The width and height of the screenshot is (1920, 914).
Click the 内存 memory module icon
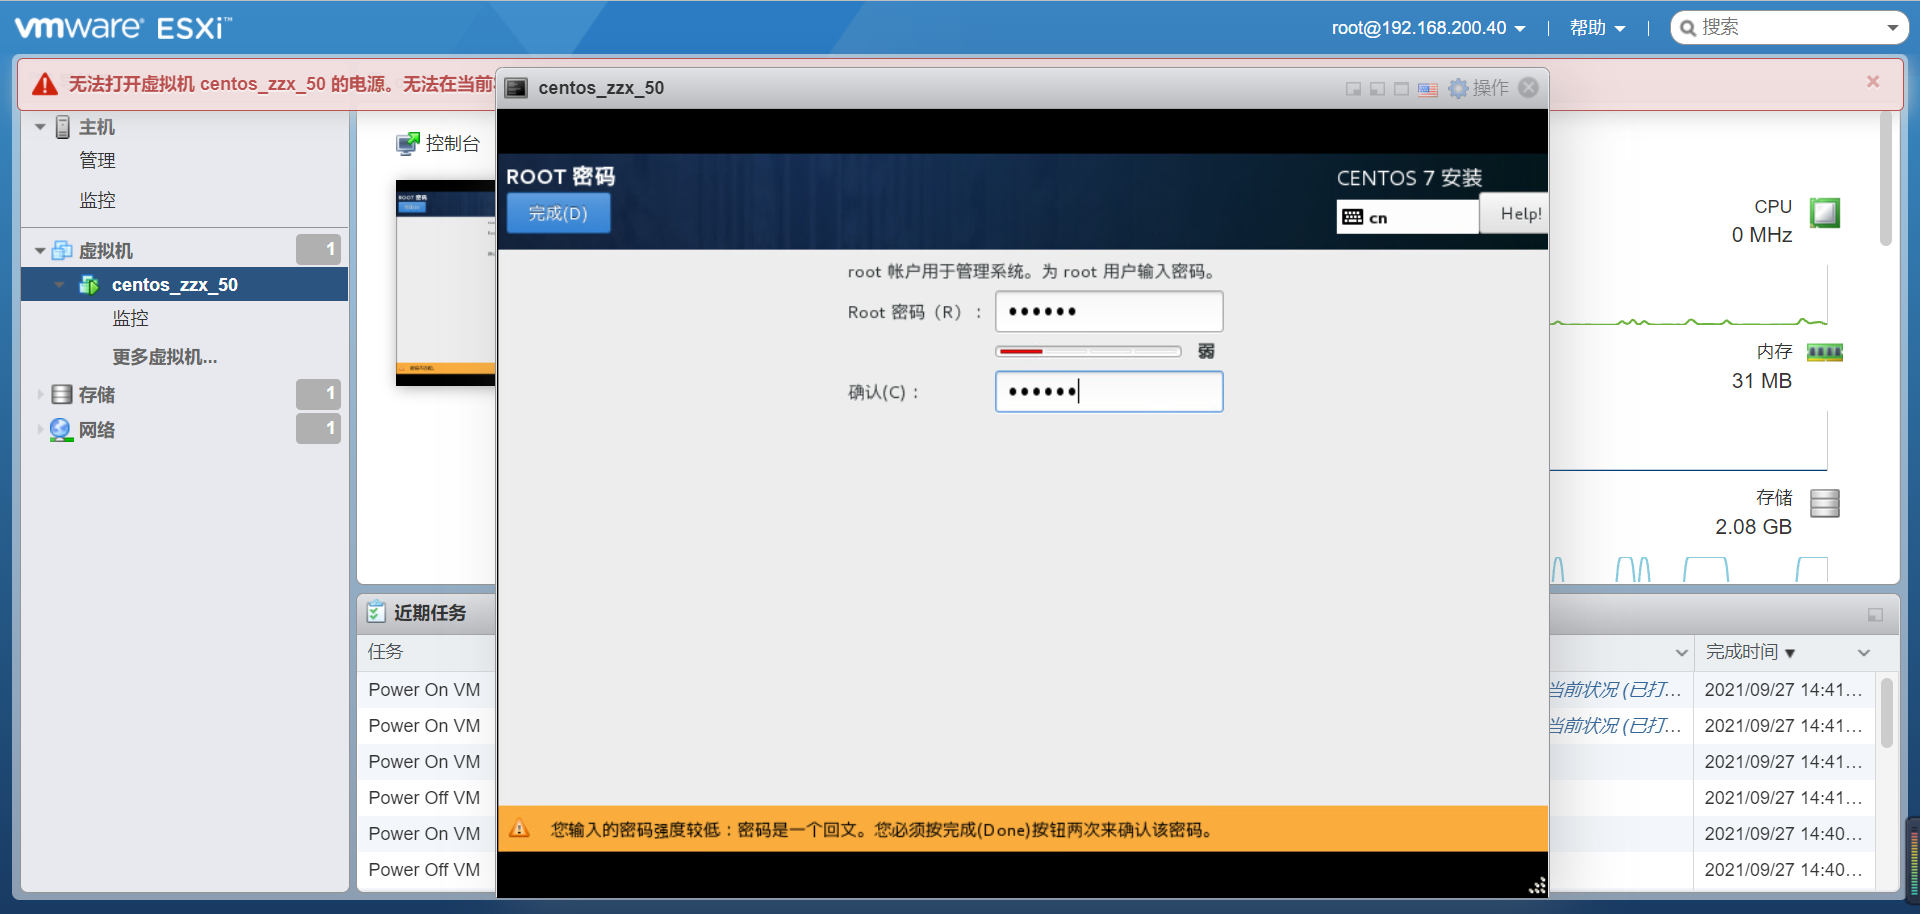point(1825,352)
